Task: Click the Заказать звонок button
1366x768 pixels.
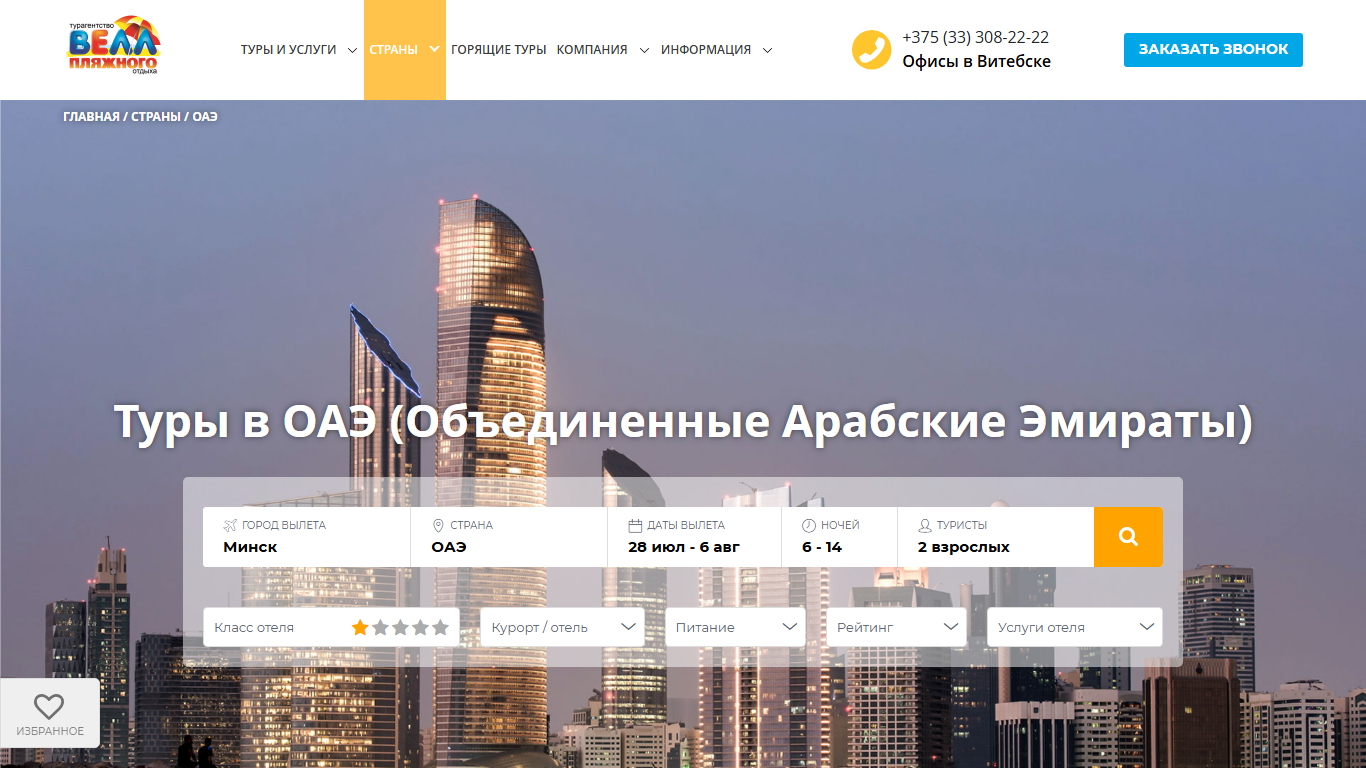Action: pos(1213,49)
